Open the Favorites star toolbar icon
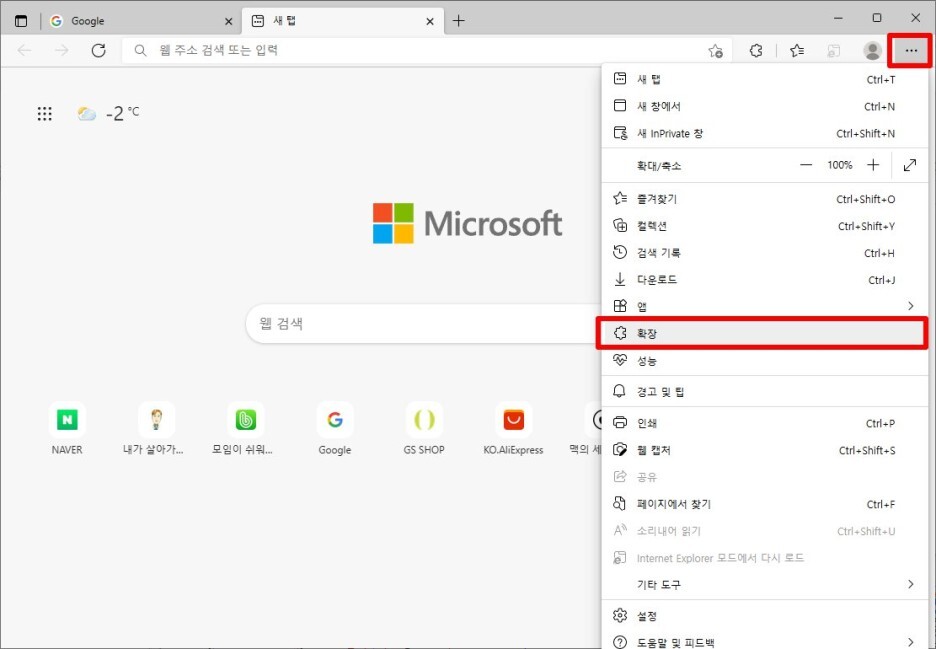The height and width of the screenshot is (649, 936). [x=796, y=51]
